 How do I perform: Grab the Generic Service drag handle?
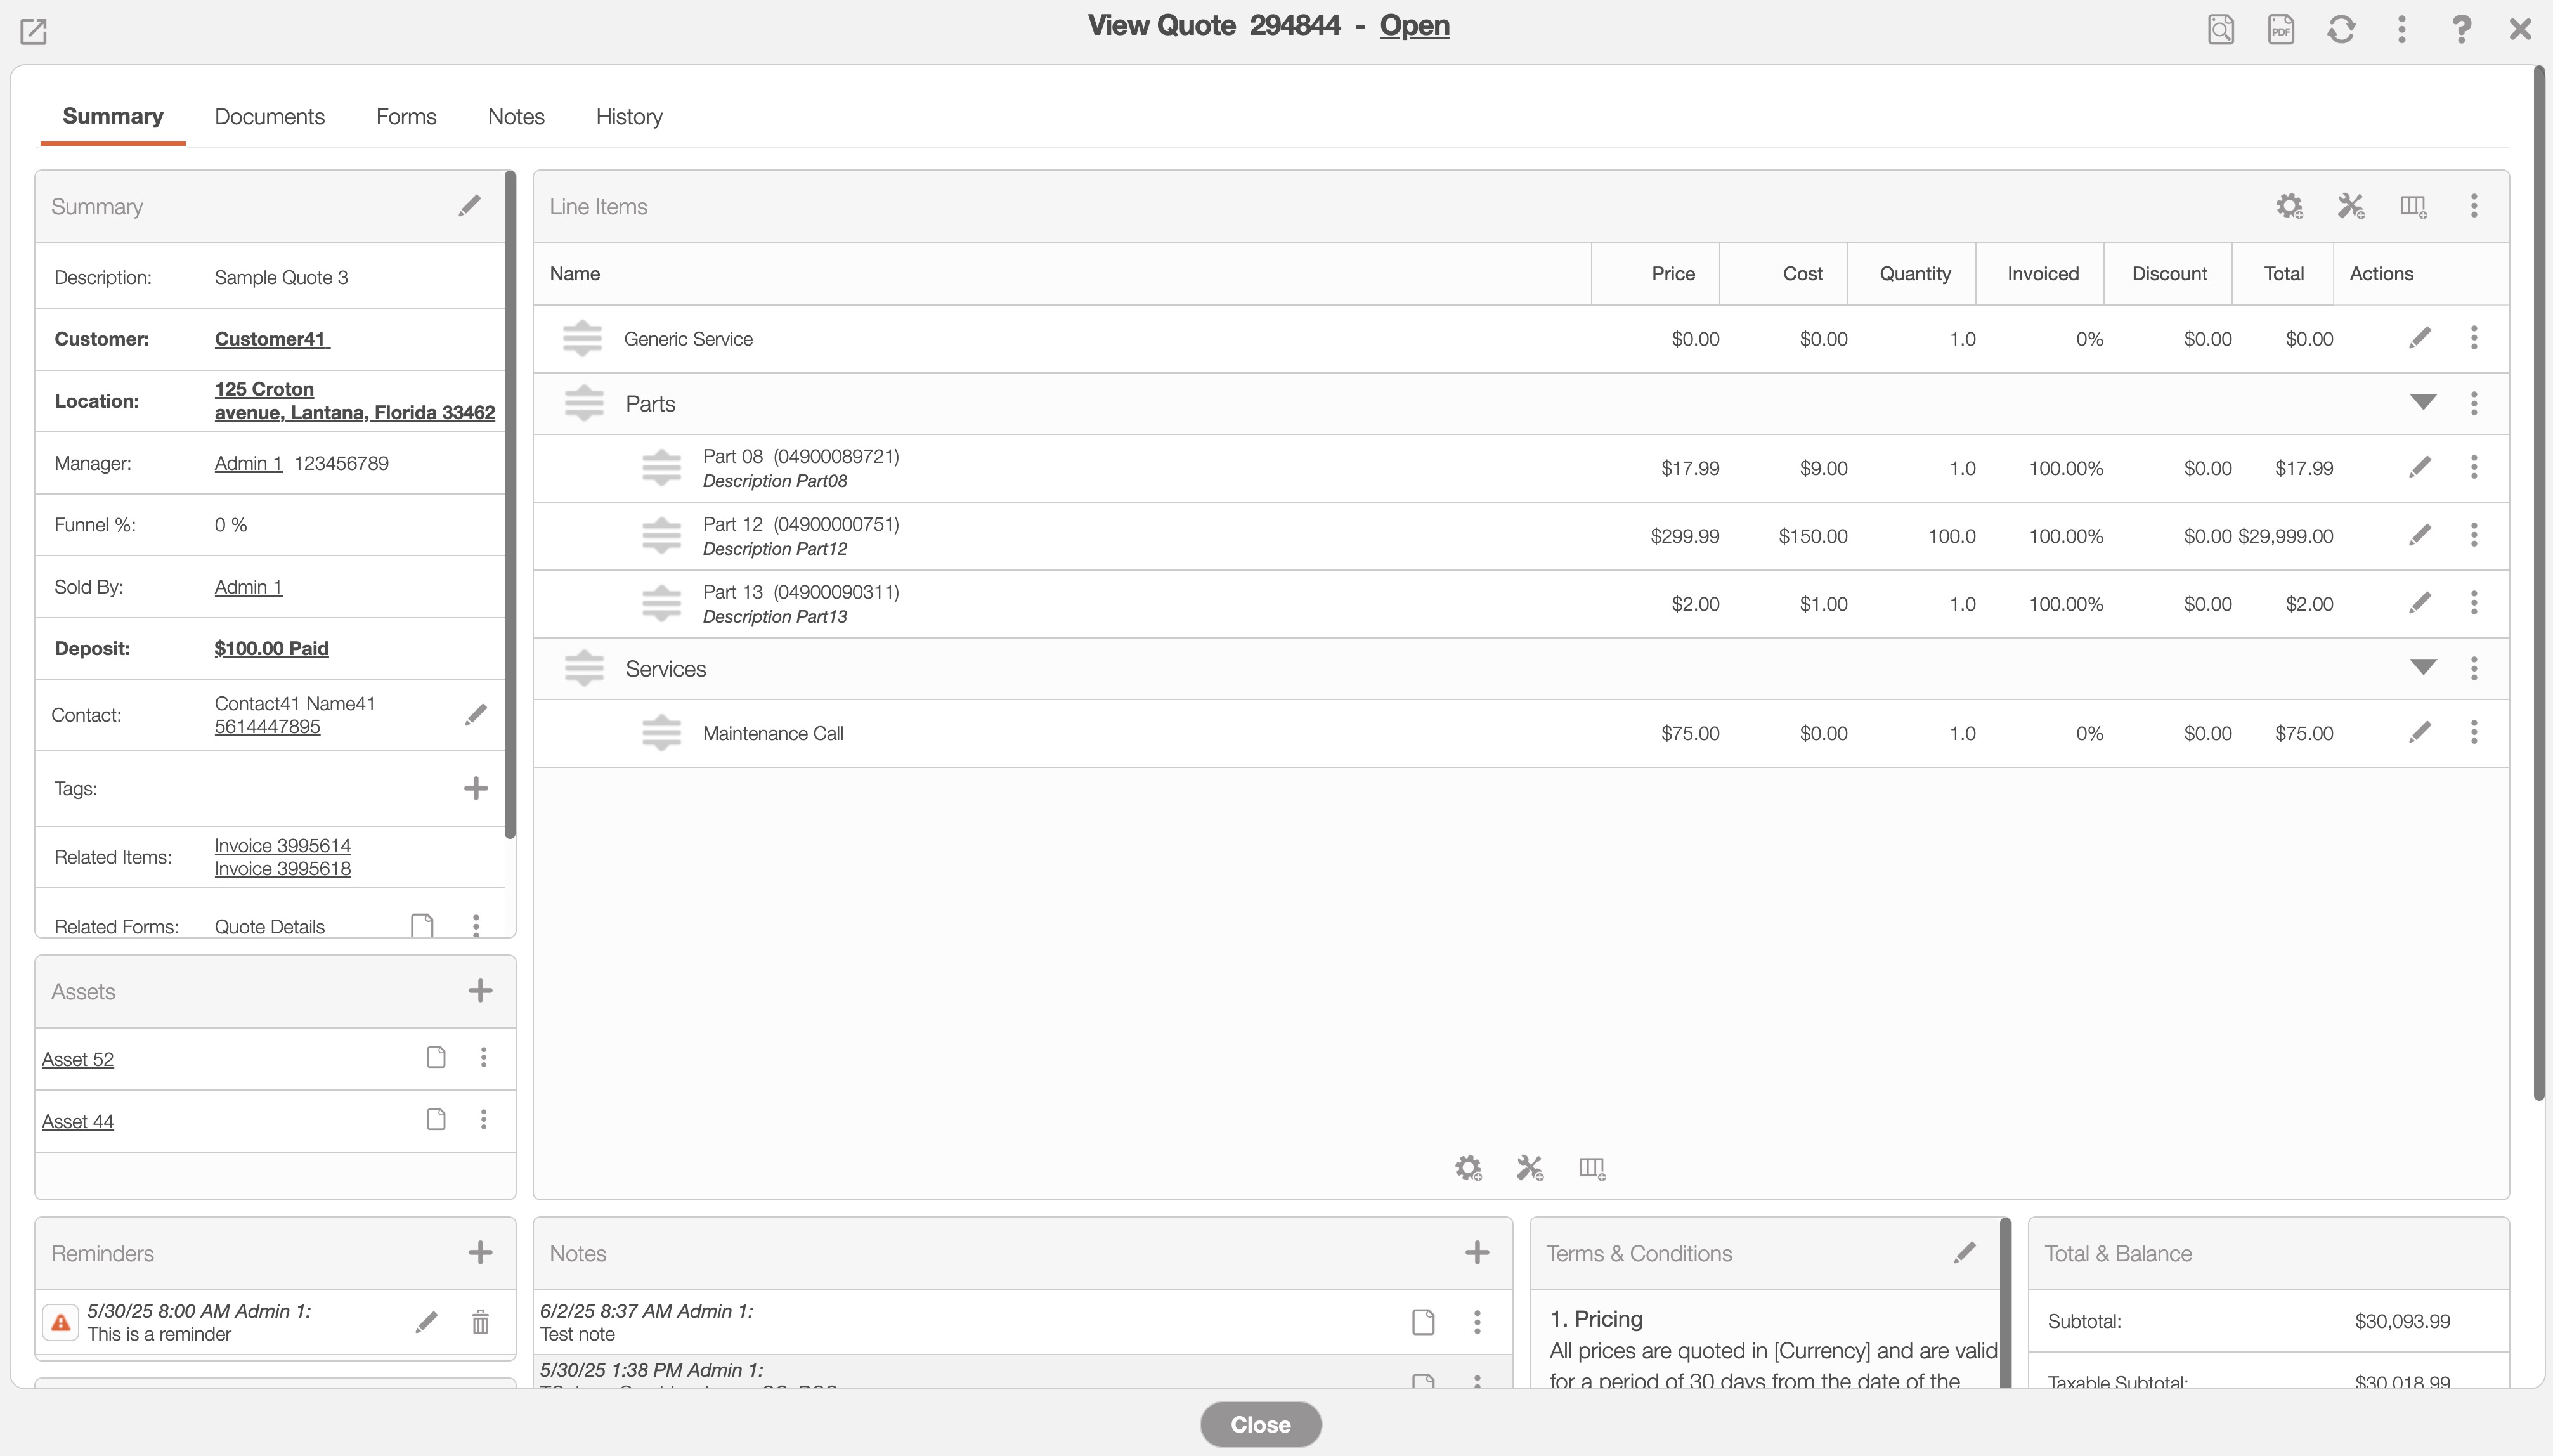coord(582,339)
